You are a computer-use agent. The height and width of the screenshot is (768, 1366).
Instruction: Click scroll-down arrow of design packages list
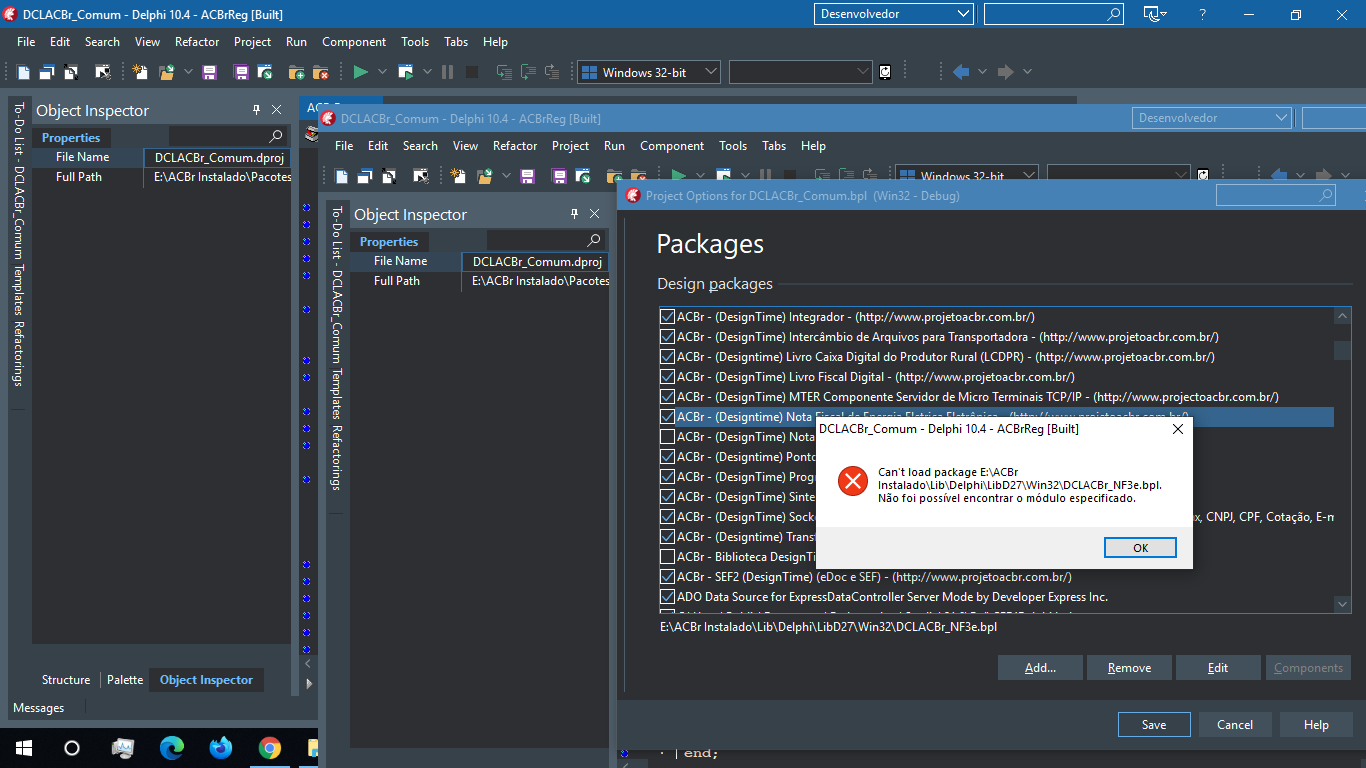pos(1342,604)
